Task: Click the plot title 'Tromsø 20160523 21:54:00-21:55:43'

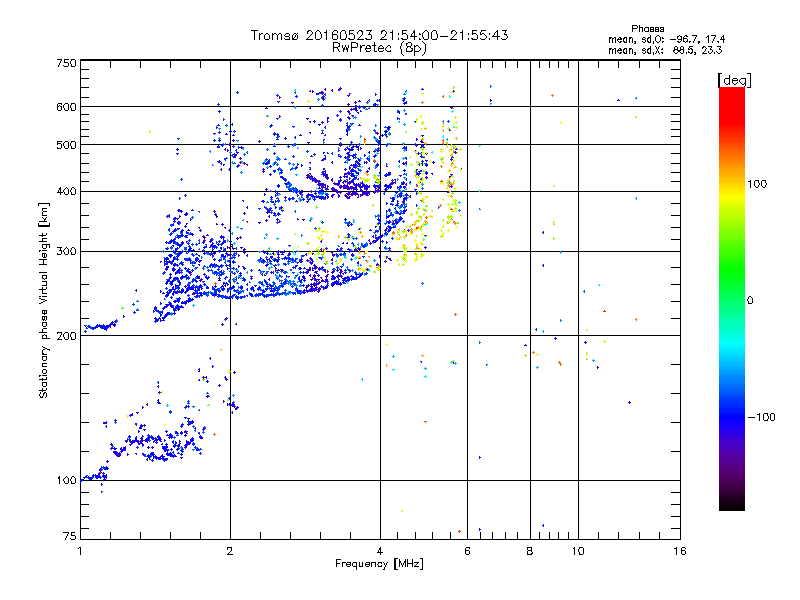Action: point(379,35)
